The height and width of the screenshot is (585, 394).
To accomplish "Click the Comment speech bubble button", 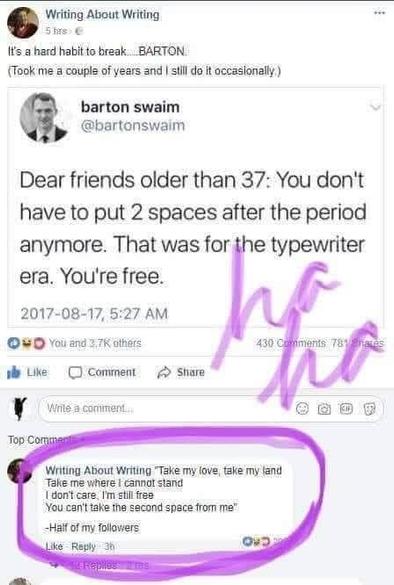I will click(x=102, y=372).
